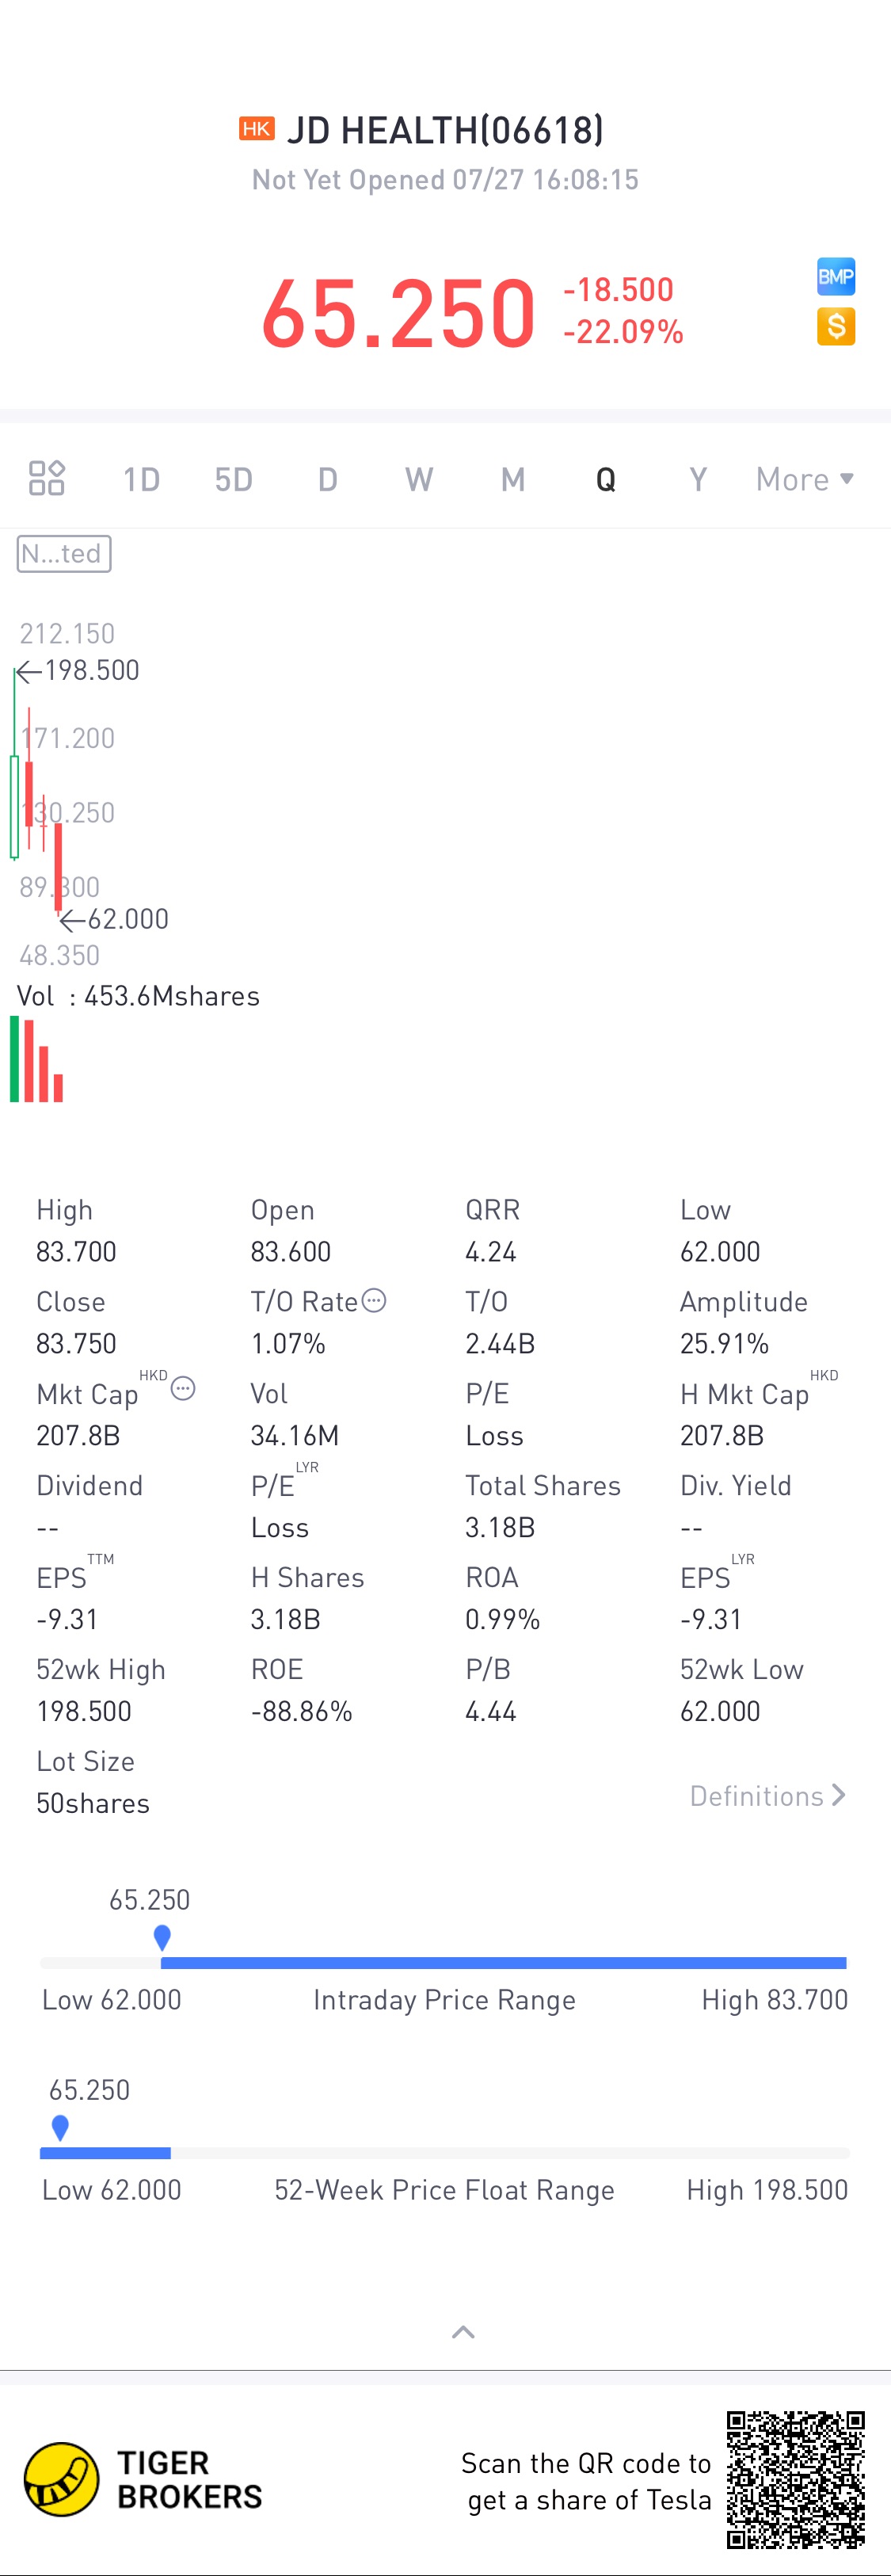Expand the More timeframe dropdown
The height and width of the screenshot is (2576, 891).
[x=804, y=479]
